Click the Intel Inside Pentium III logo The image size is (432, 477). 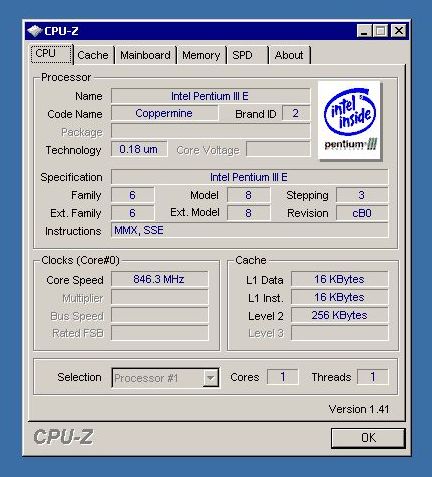coord(349,121)
